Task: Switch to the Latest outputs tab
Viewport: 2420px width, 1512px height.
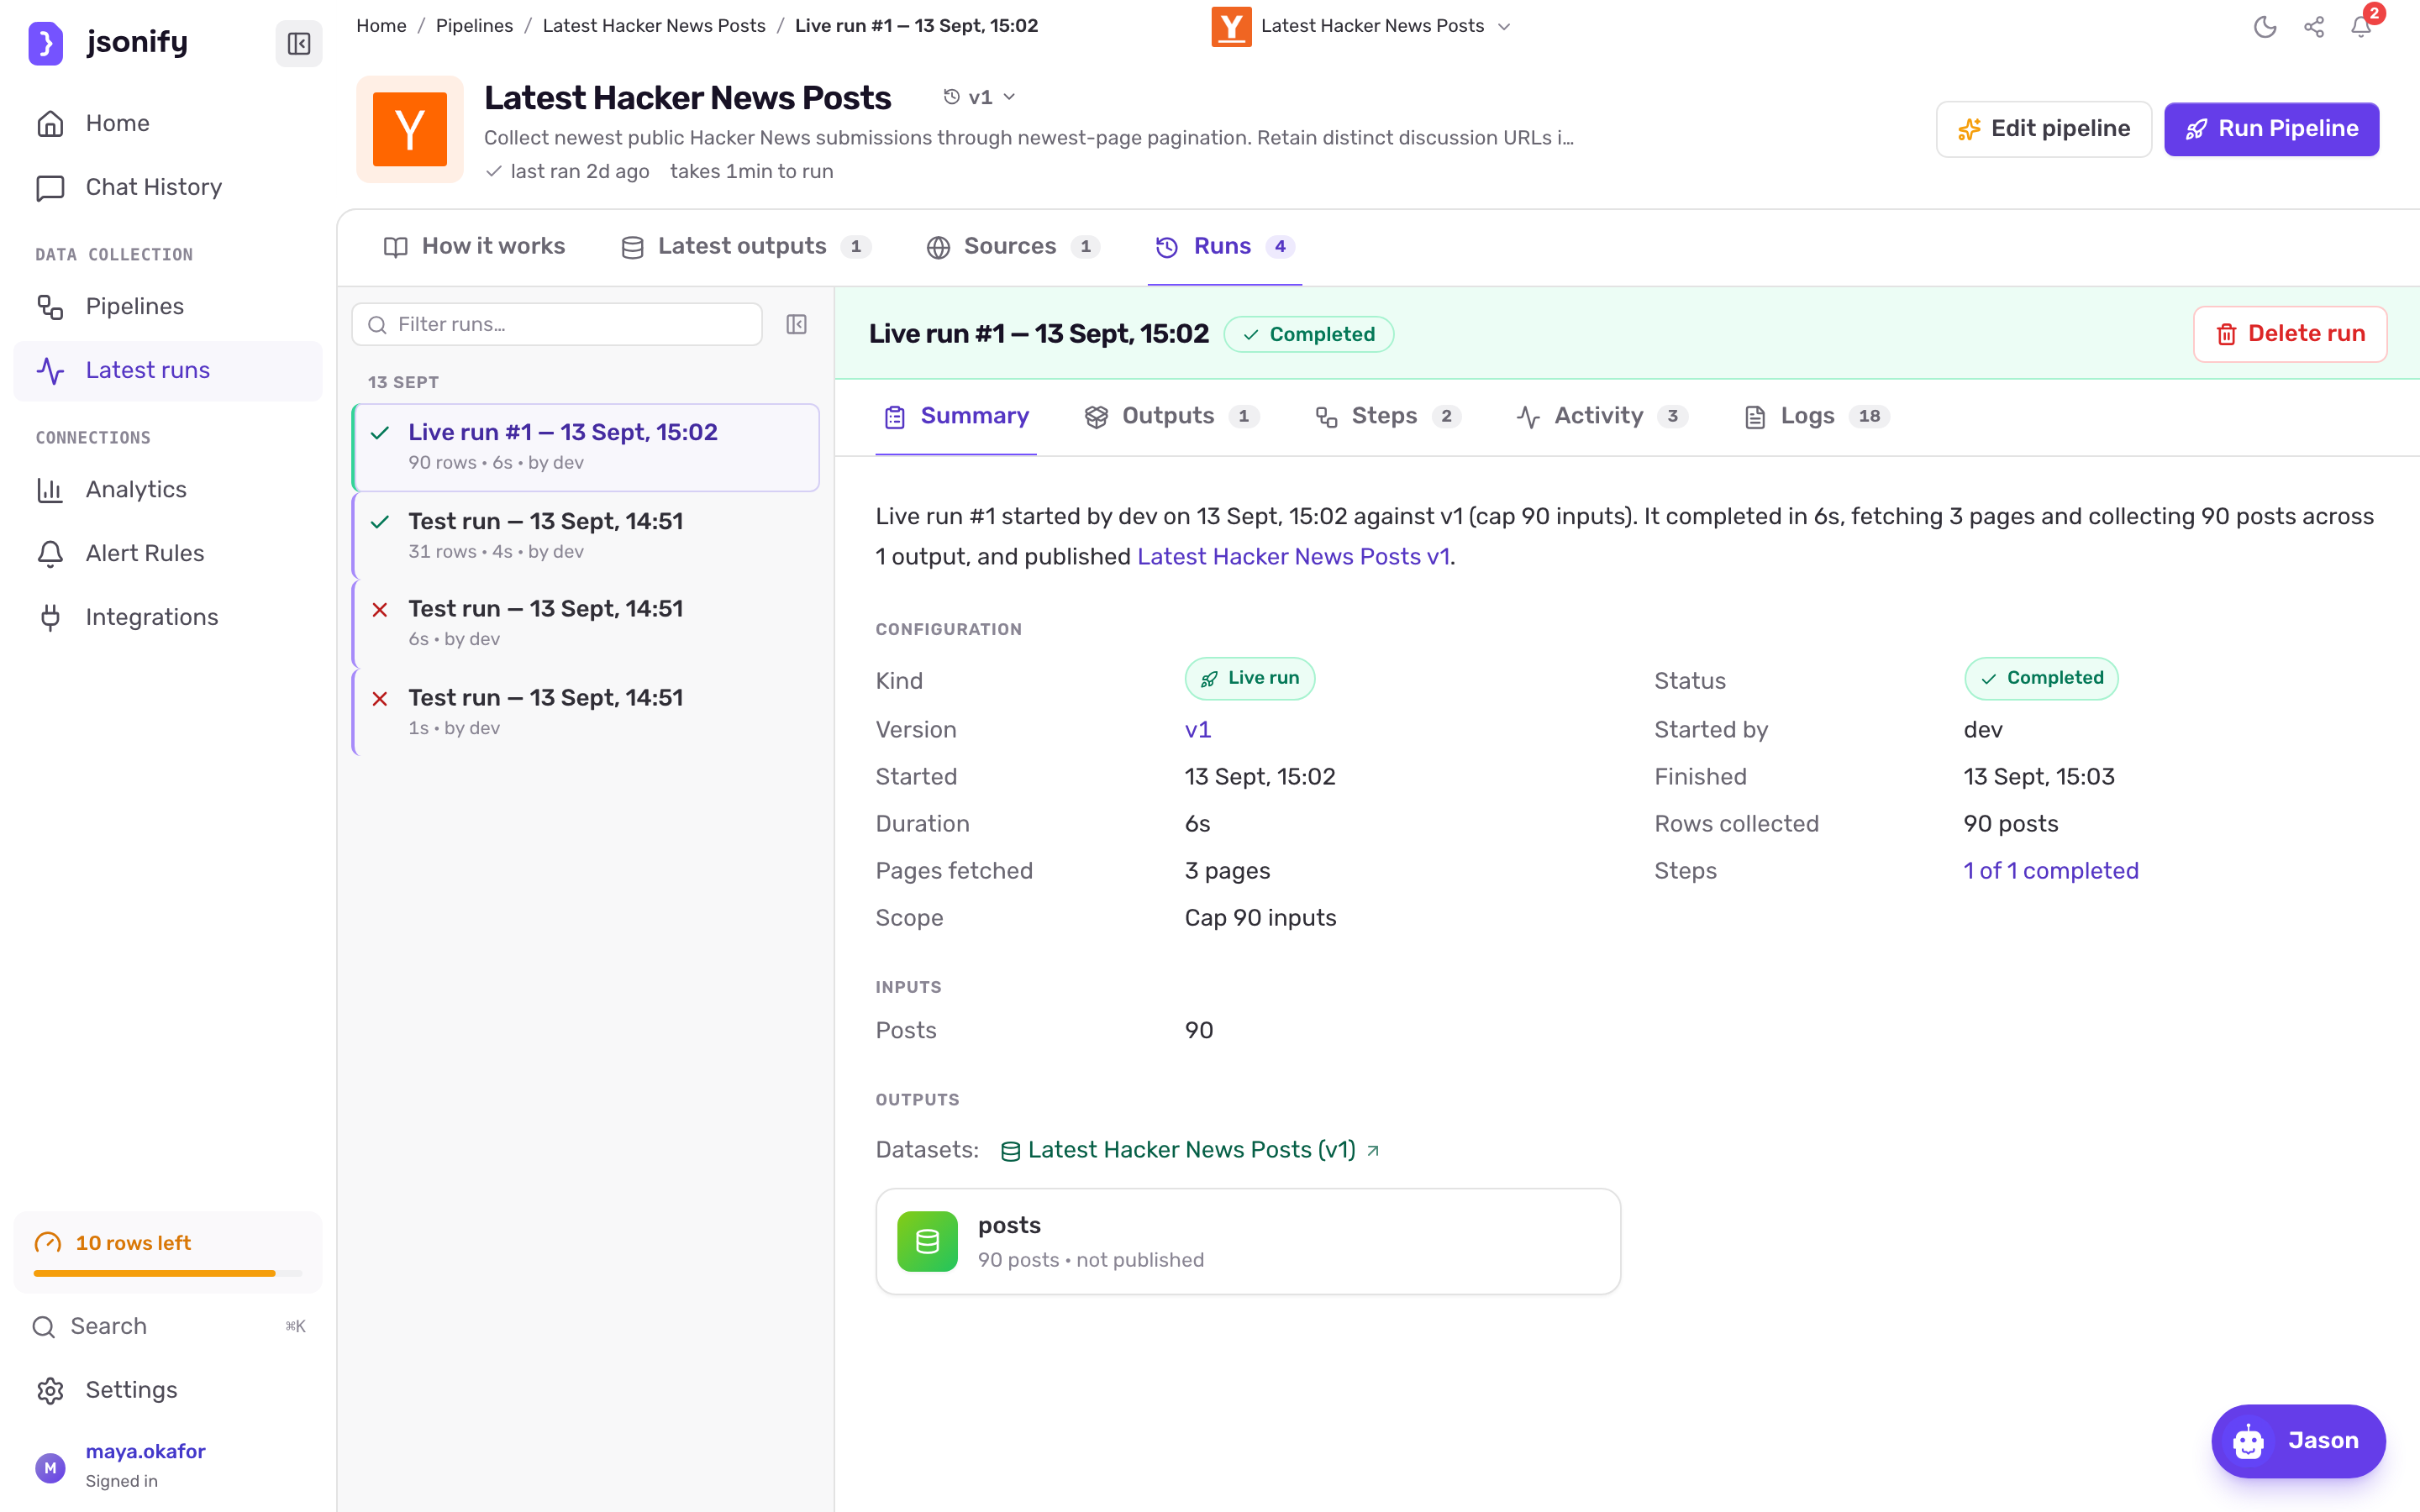Action: (746, 246)
